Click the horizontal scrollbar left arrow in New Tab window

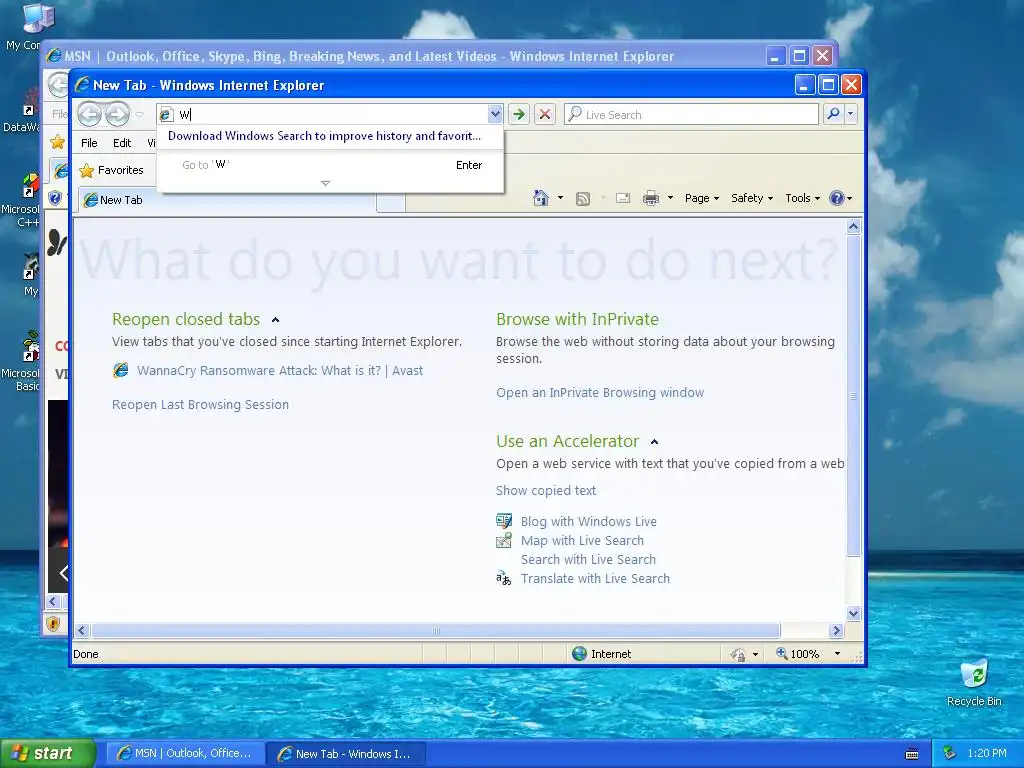point(82,630)
